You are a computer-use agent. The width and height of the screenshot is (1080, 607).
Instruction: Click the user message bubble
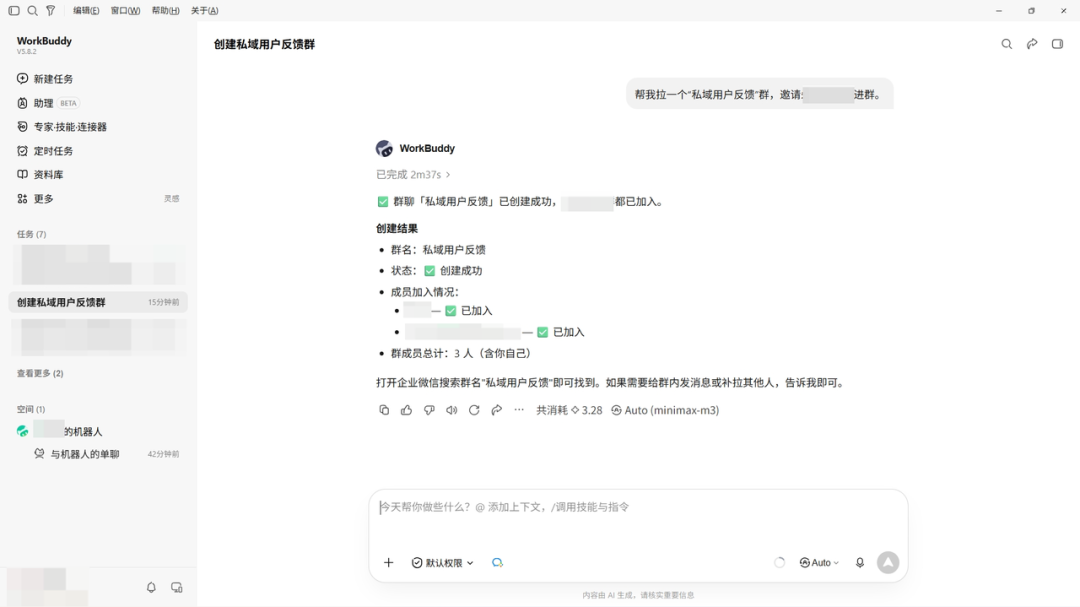tap(760, 94)
